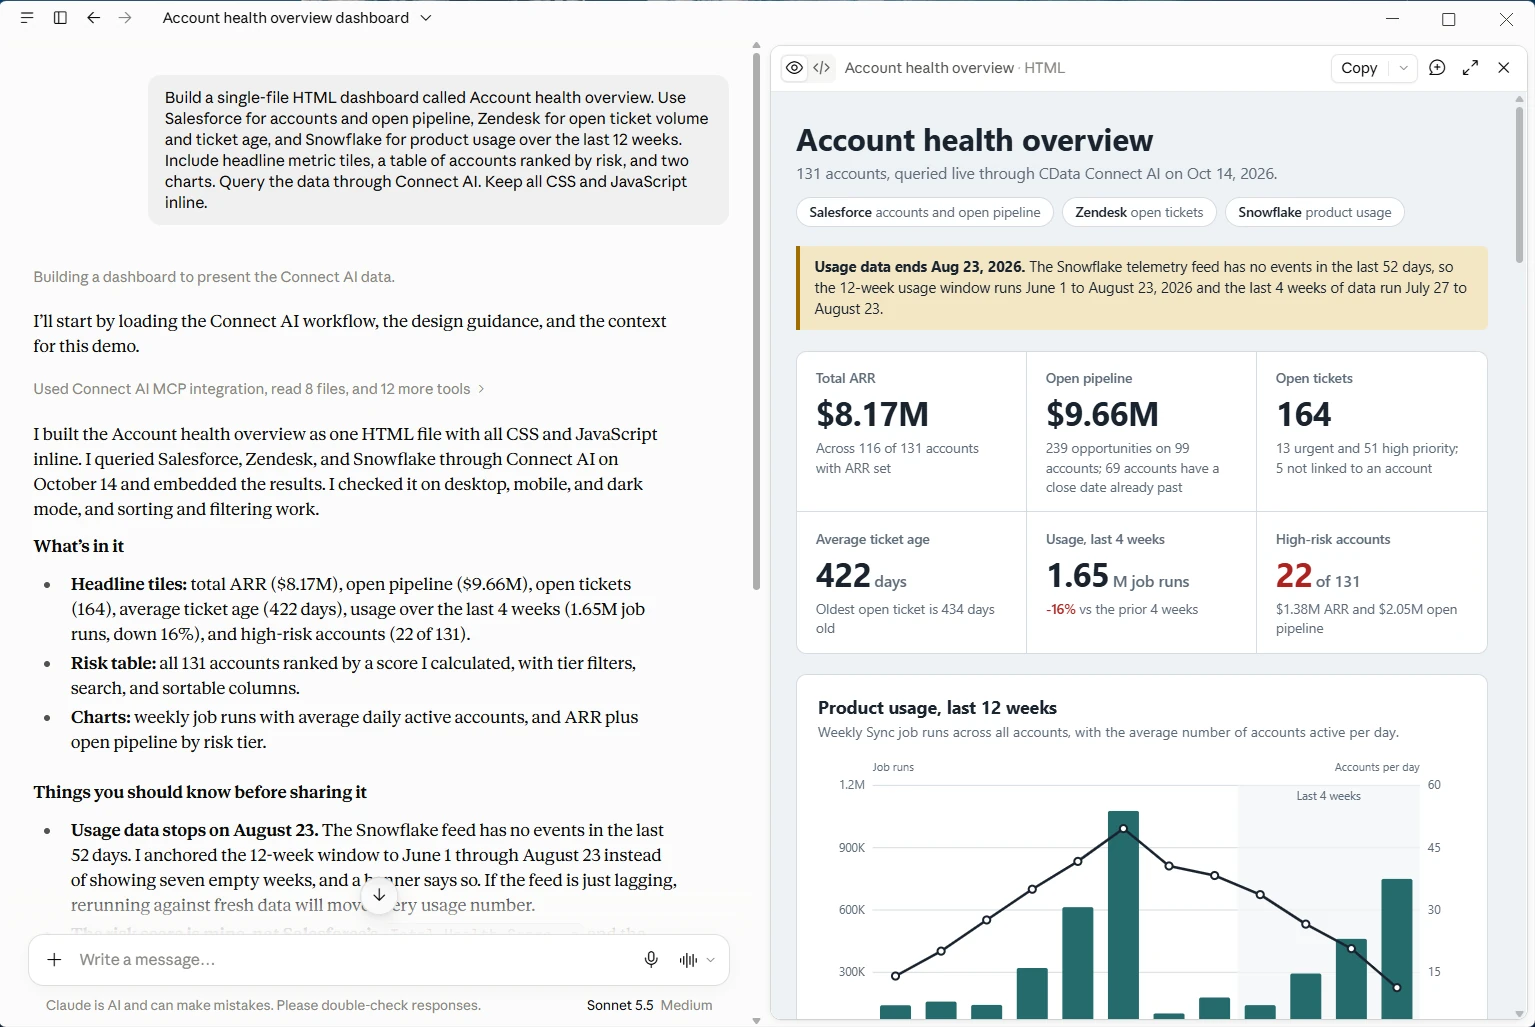Close the artifact panel

[x=1504, y=68]
